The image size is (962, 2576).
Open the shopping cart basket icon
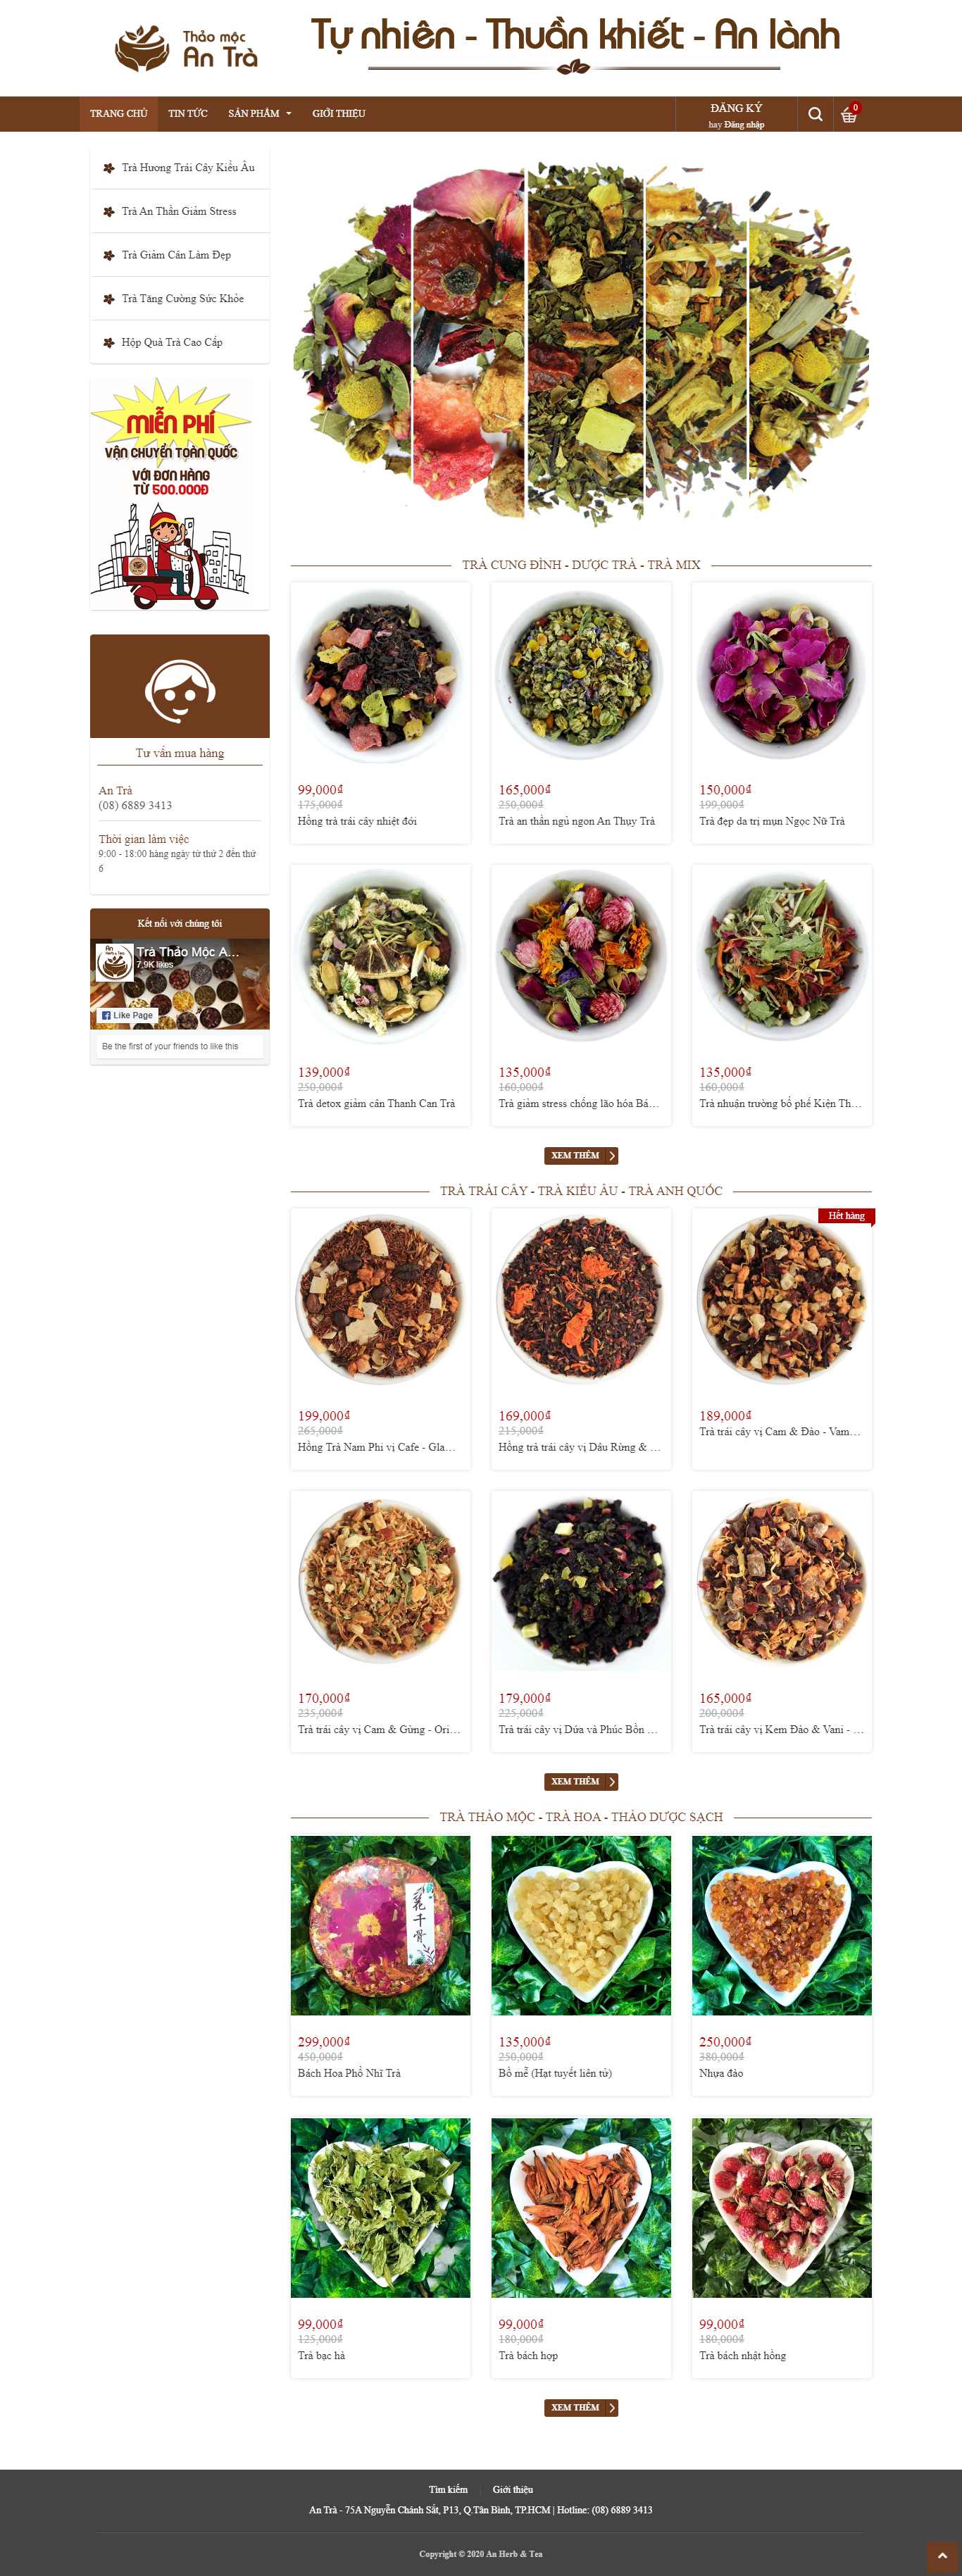[849, 114]
